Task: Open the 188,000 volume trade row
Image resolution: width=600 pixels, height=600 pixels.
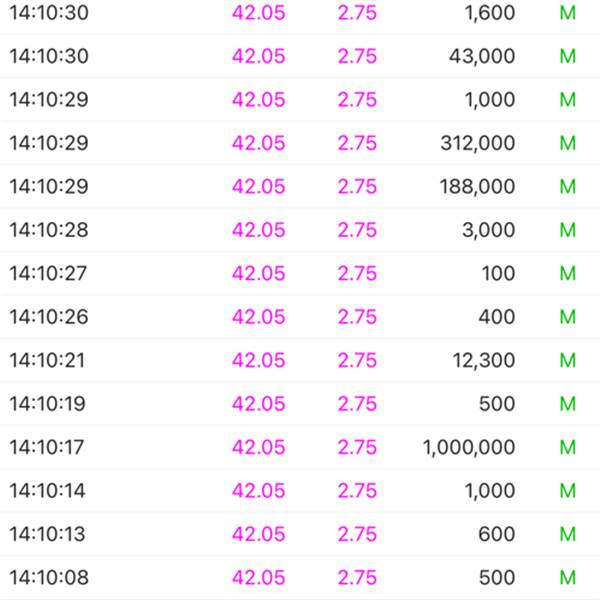Action: coord(300,186)
